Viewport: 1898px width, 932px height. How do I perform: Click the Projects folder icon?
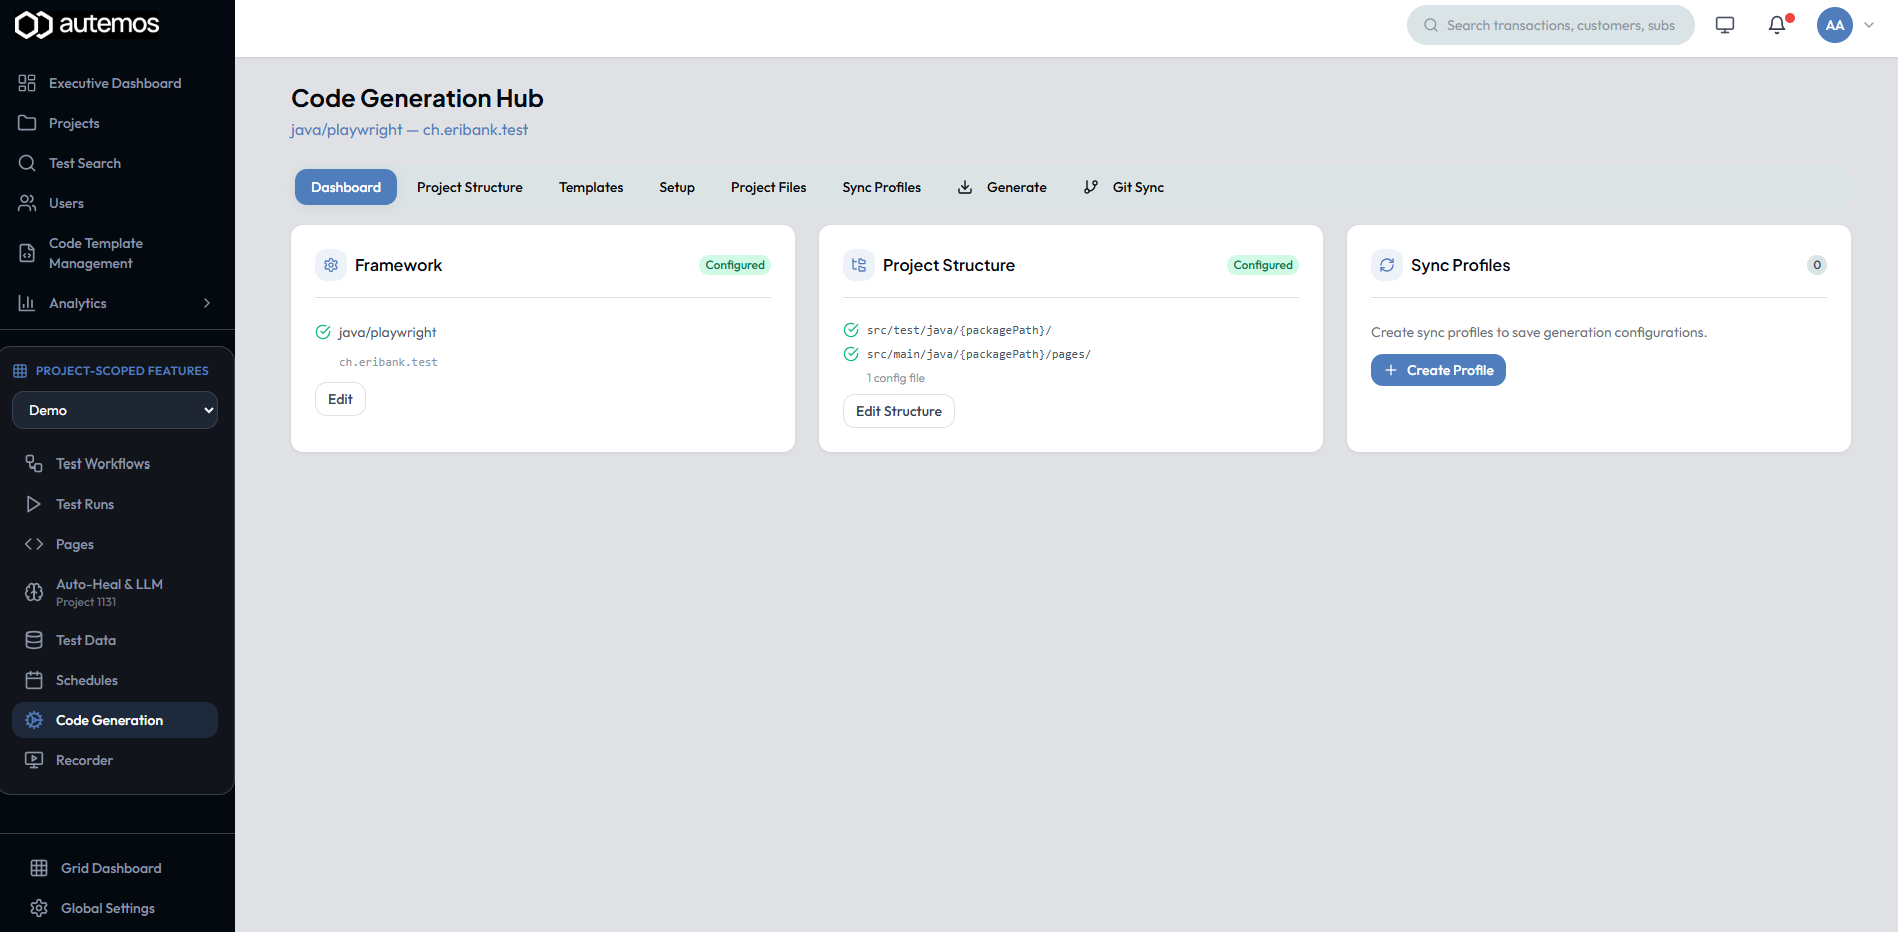pos(27,123)
